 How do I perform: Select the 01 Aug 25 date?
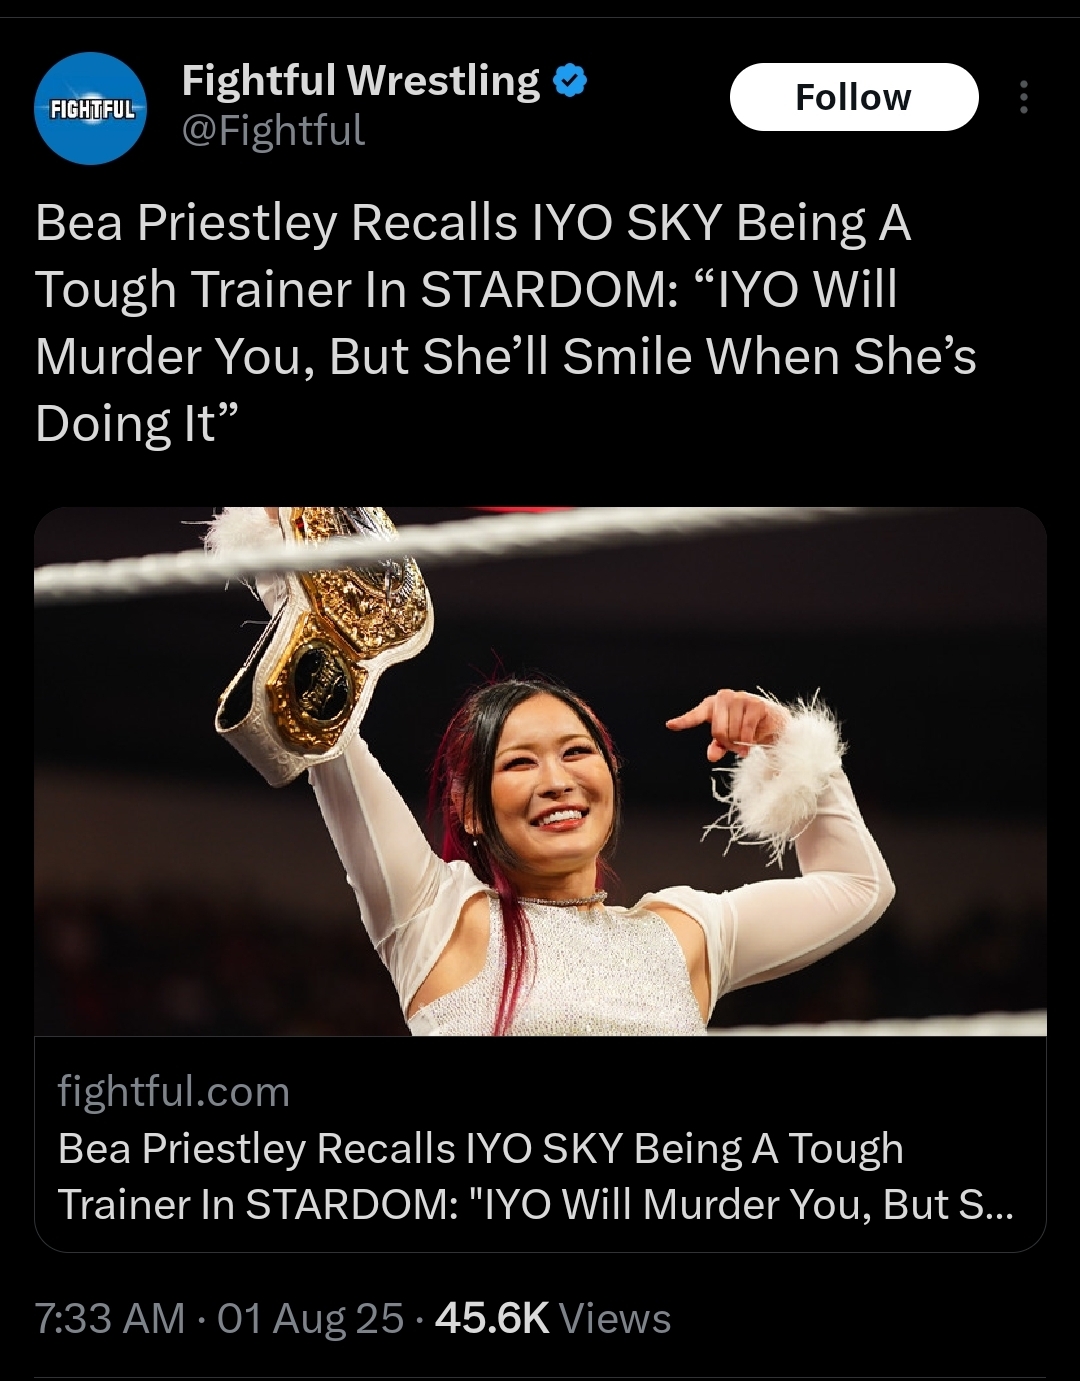click(x=310, y=1318)
